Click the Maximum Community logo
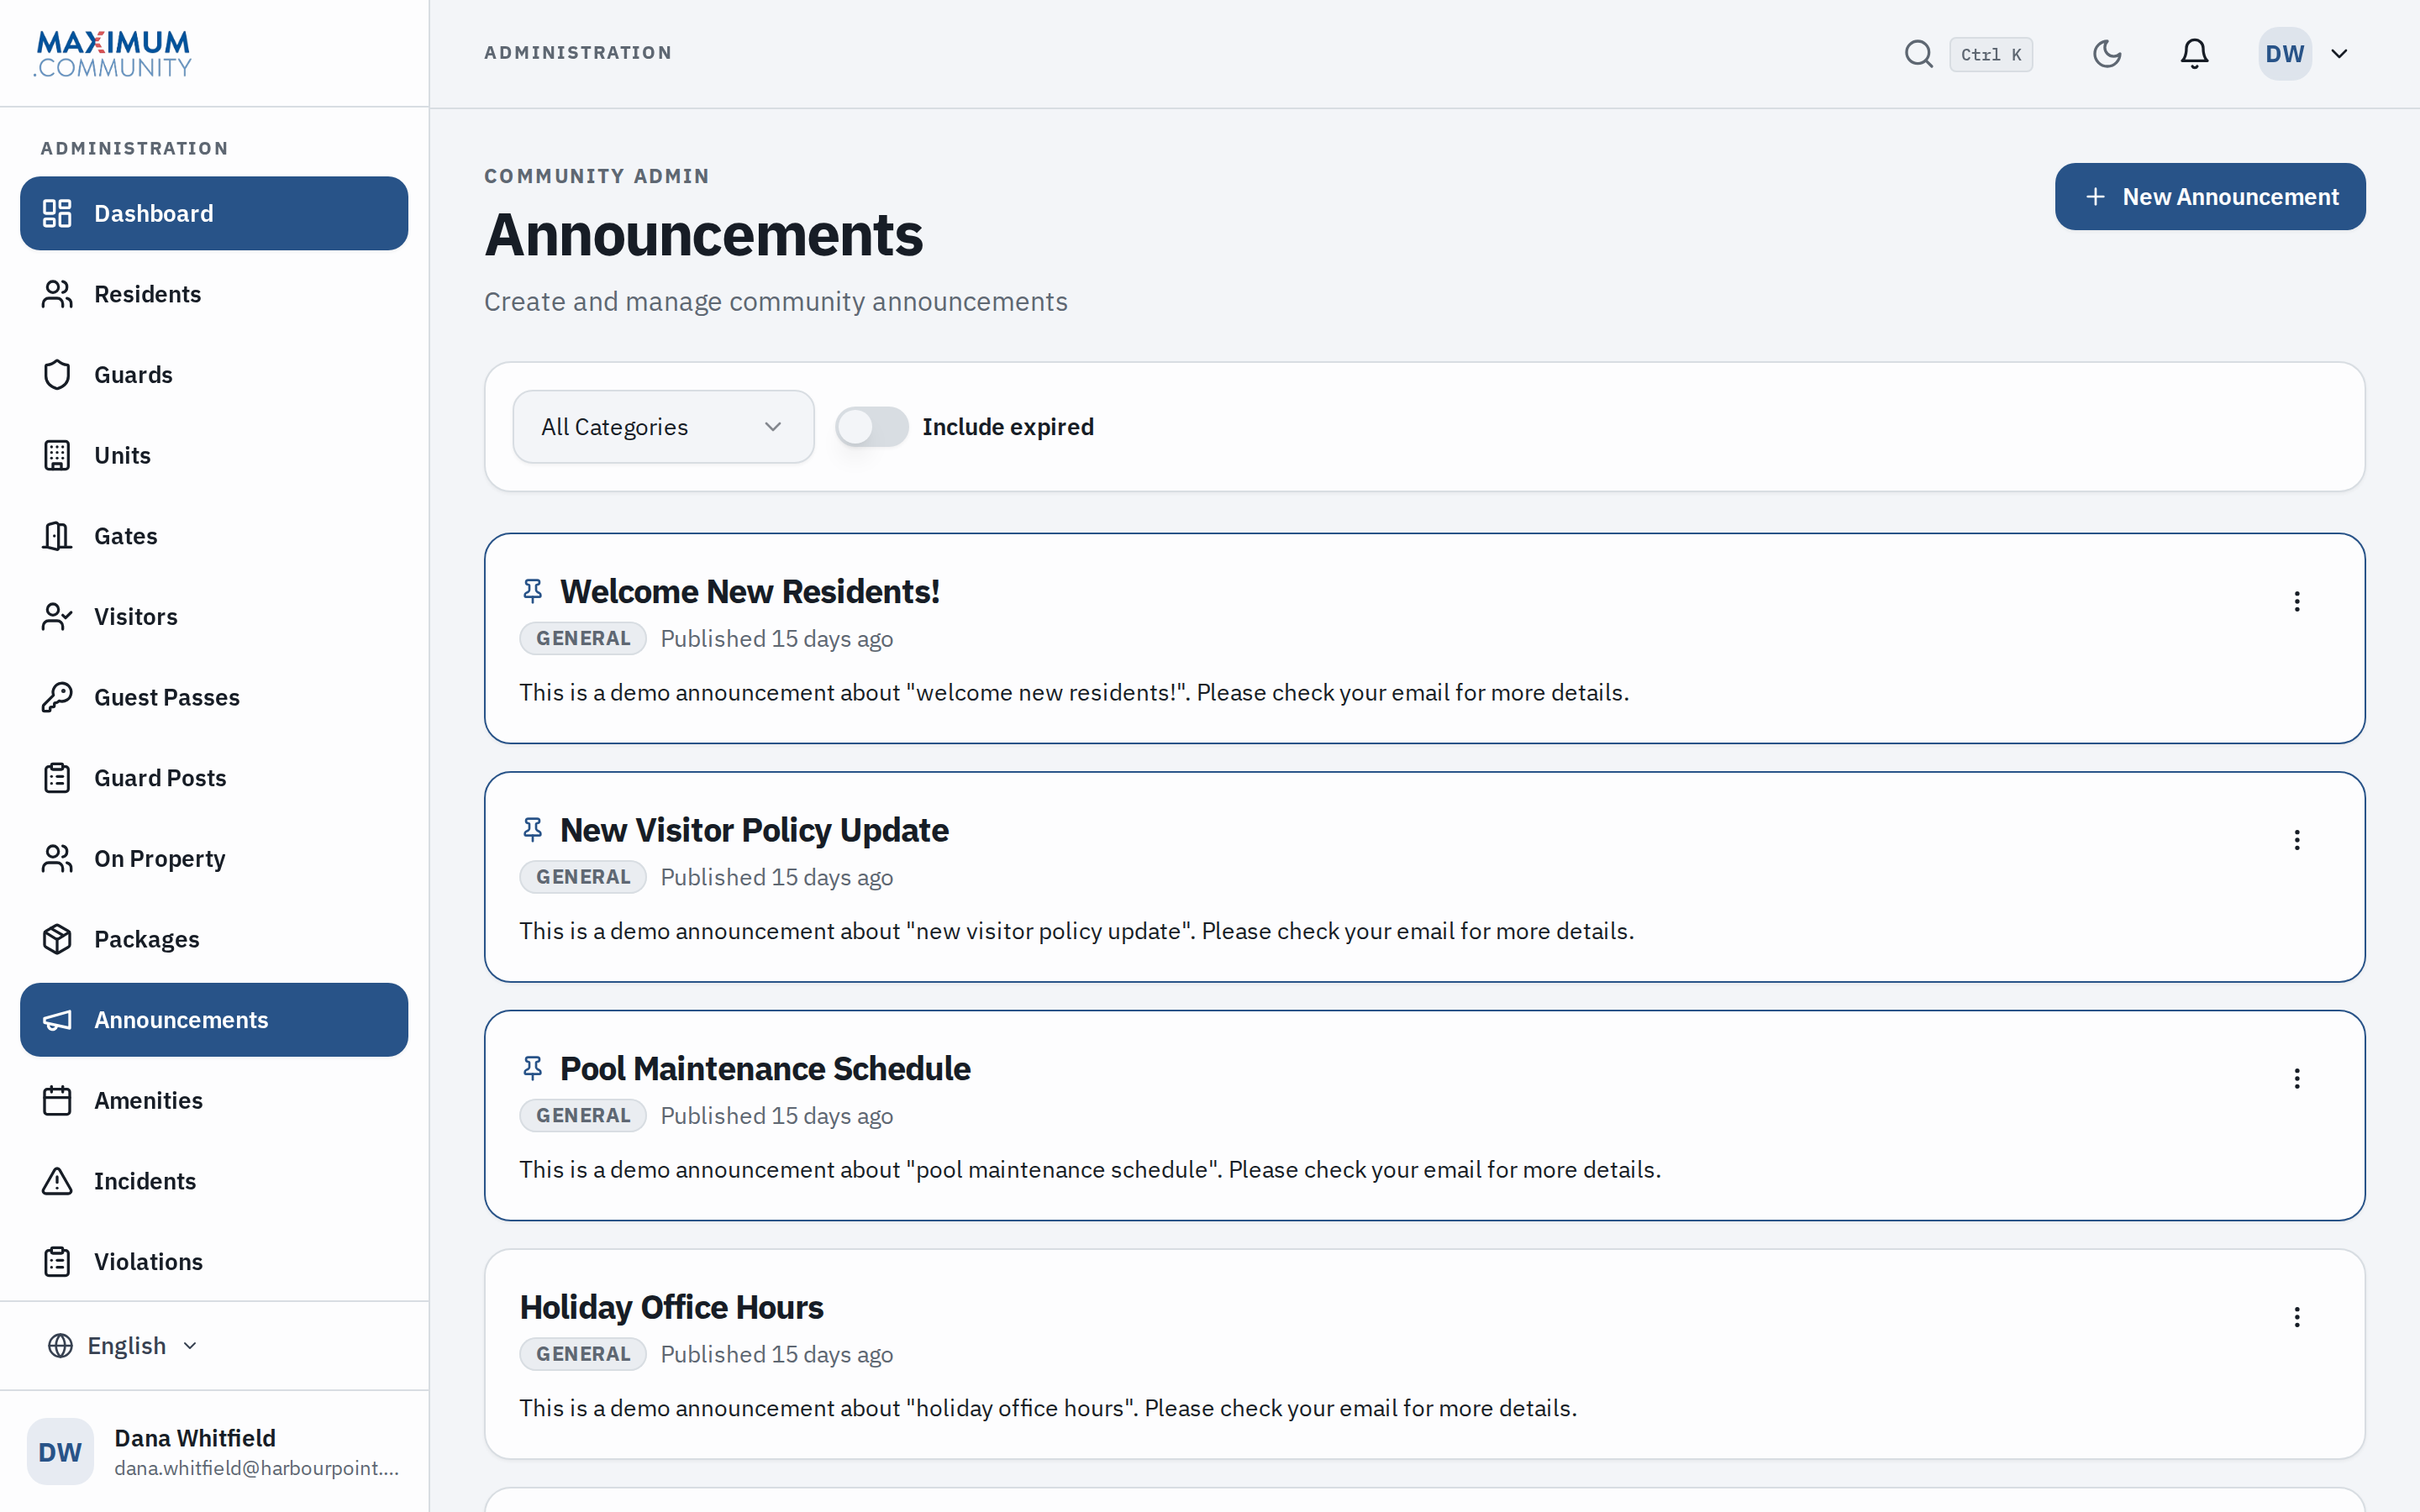2420x1512 pixels. click(113, 54)
